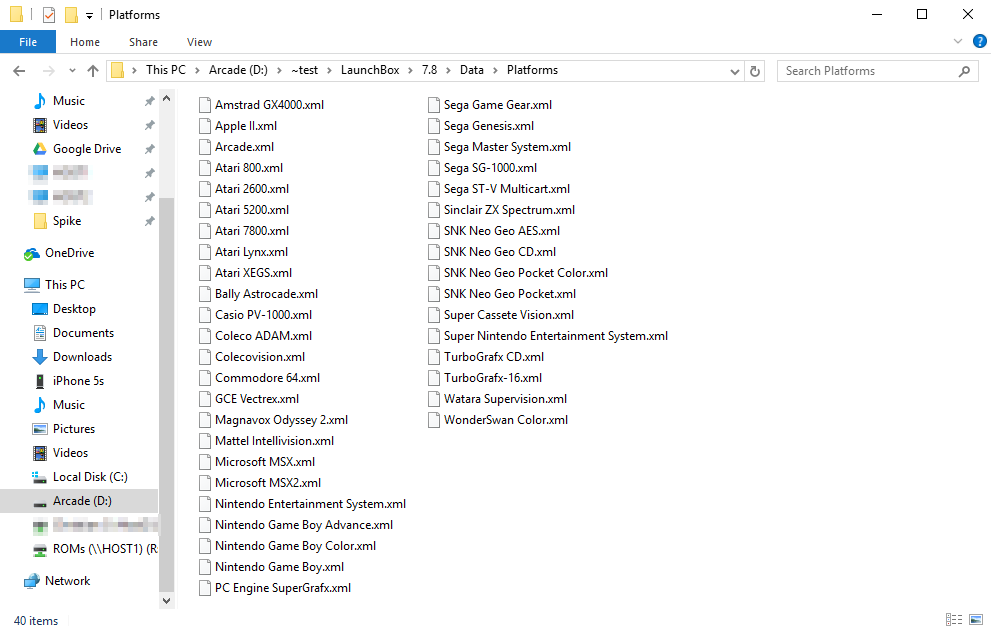This screenshot has width=991, height=632.
Task: Select SNK Neo Geo AES.xml file icon
Action: pos(434,231)
